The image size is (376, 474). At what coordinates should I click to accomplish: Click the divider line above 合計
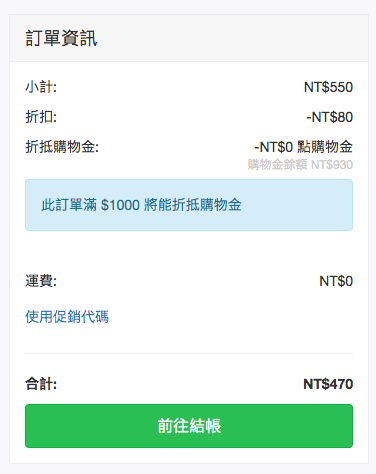[189, 353]
